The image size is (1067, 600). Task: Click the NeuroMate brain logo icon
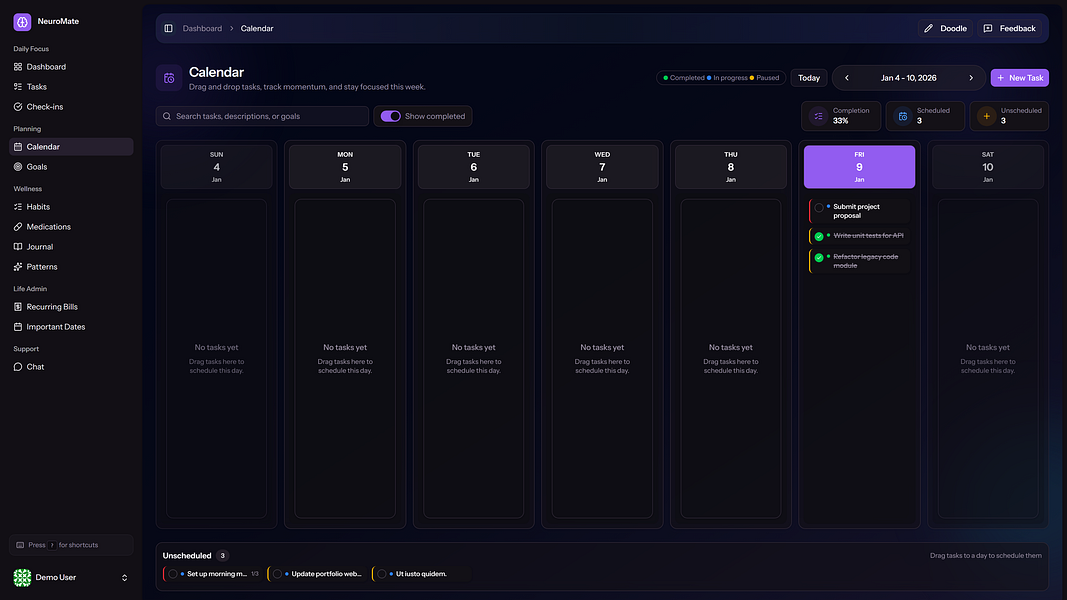point(22,21)
